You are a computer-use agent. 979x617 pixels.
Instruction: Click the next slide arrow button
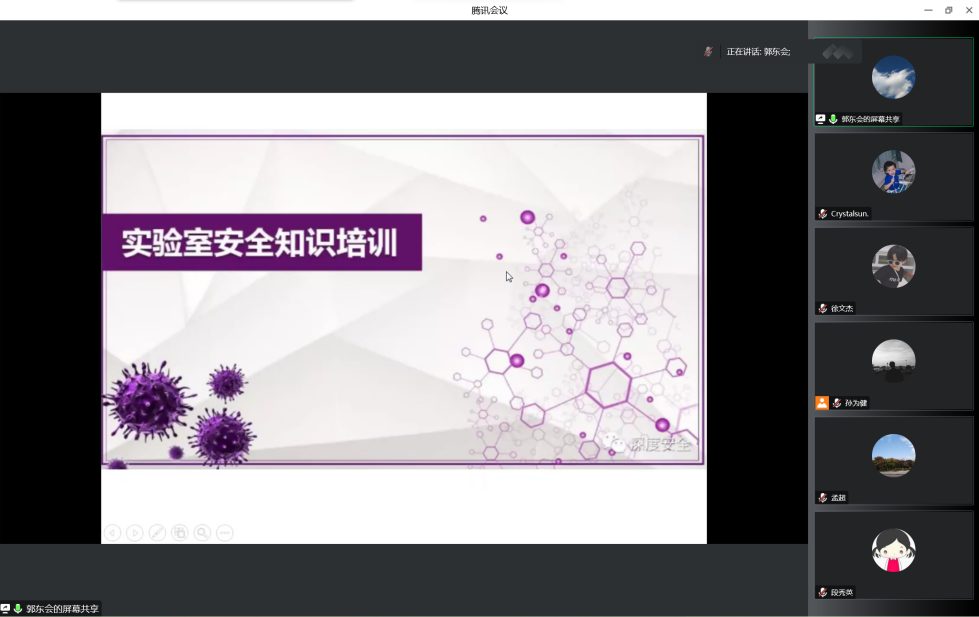point(134,533)
